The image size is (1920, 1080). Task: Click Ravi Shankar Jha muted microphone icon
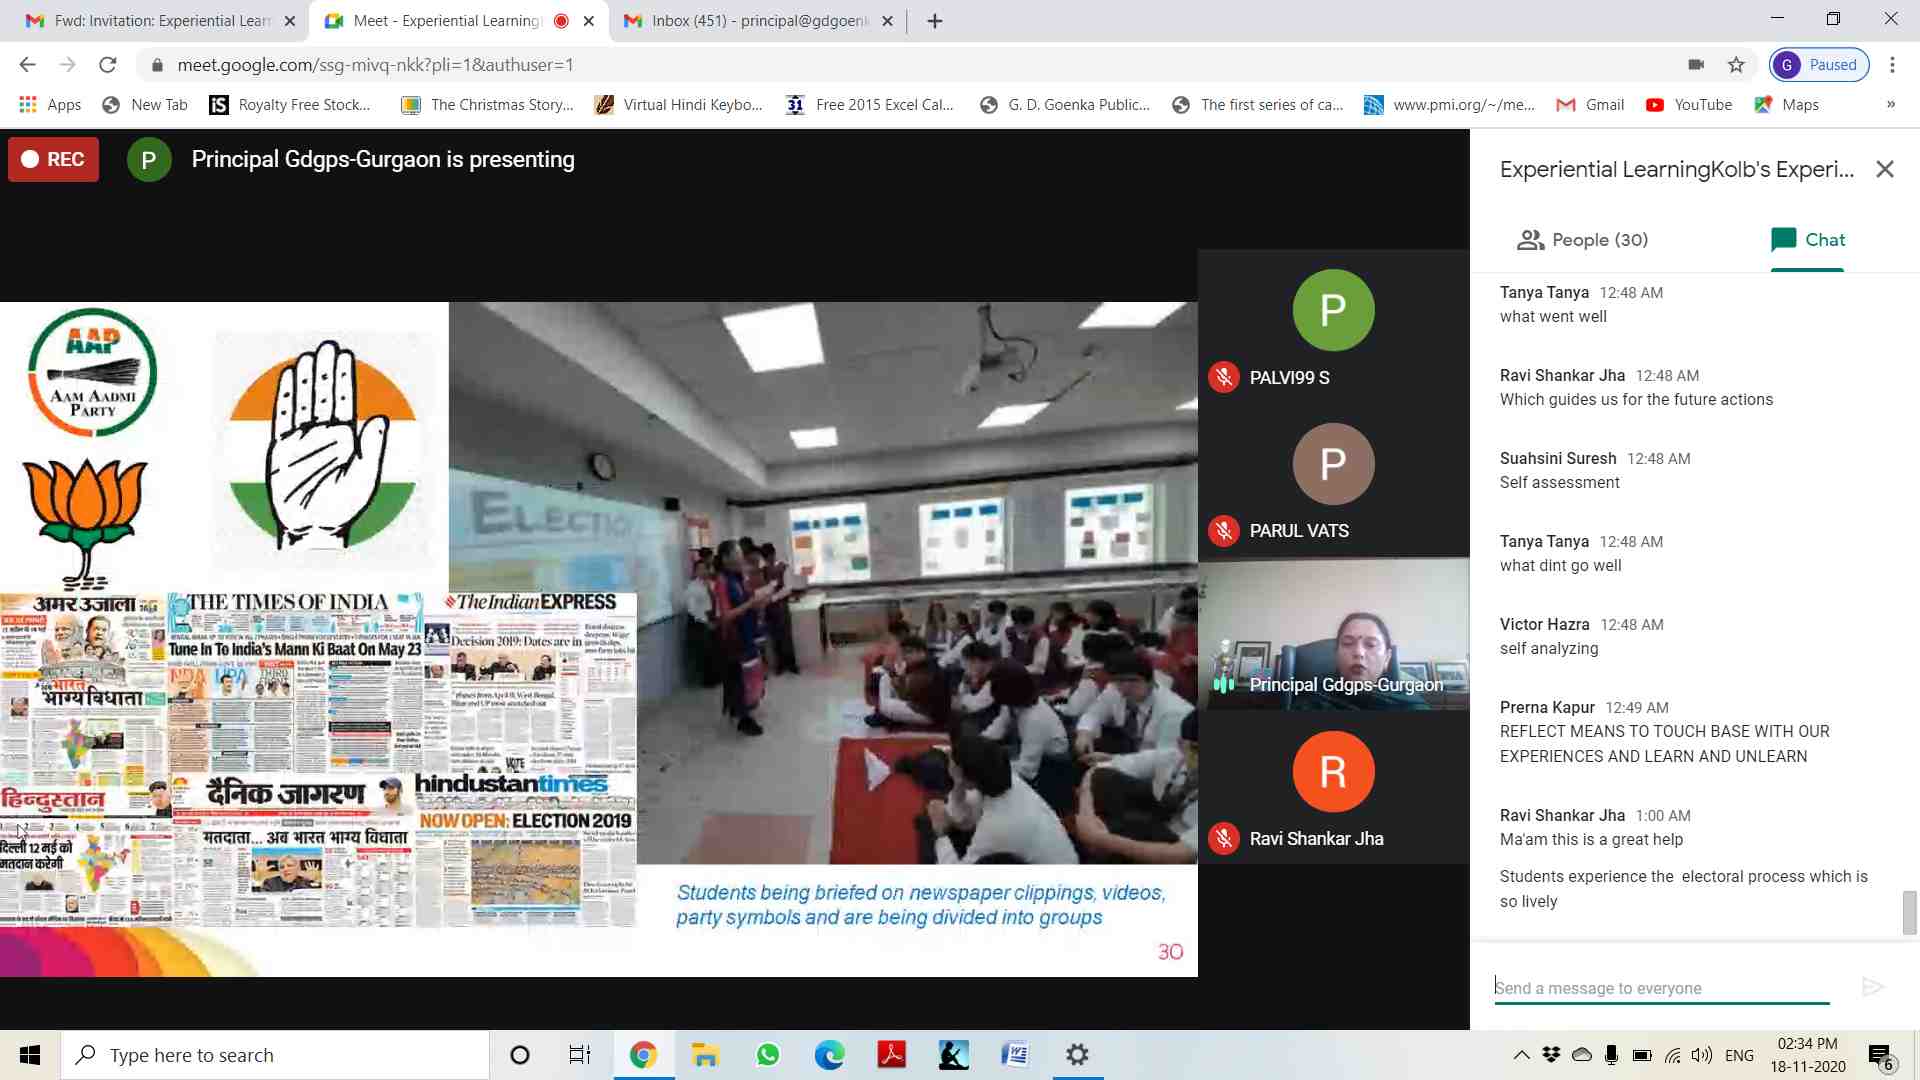click(1224, 839)
